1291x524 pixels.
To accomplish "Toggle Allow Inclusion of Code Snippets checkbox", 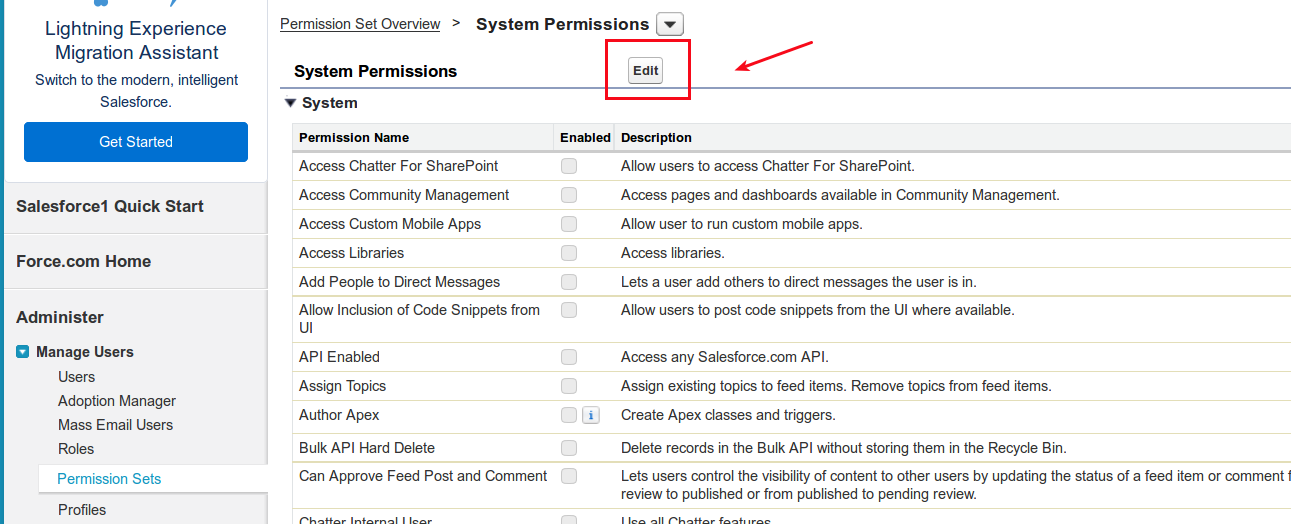I will pos(569,310).
